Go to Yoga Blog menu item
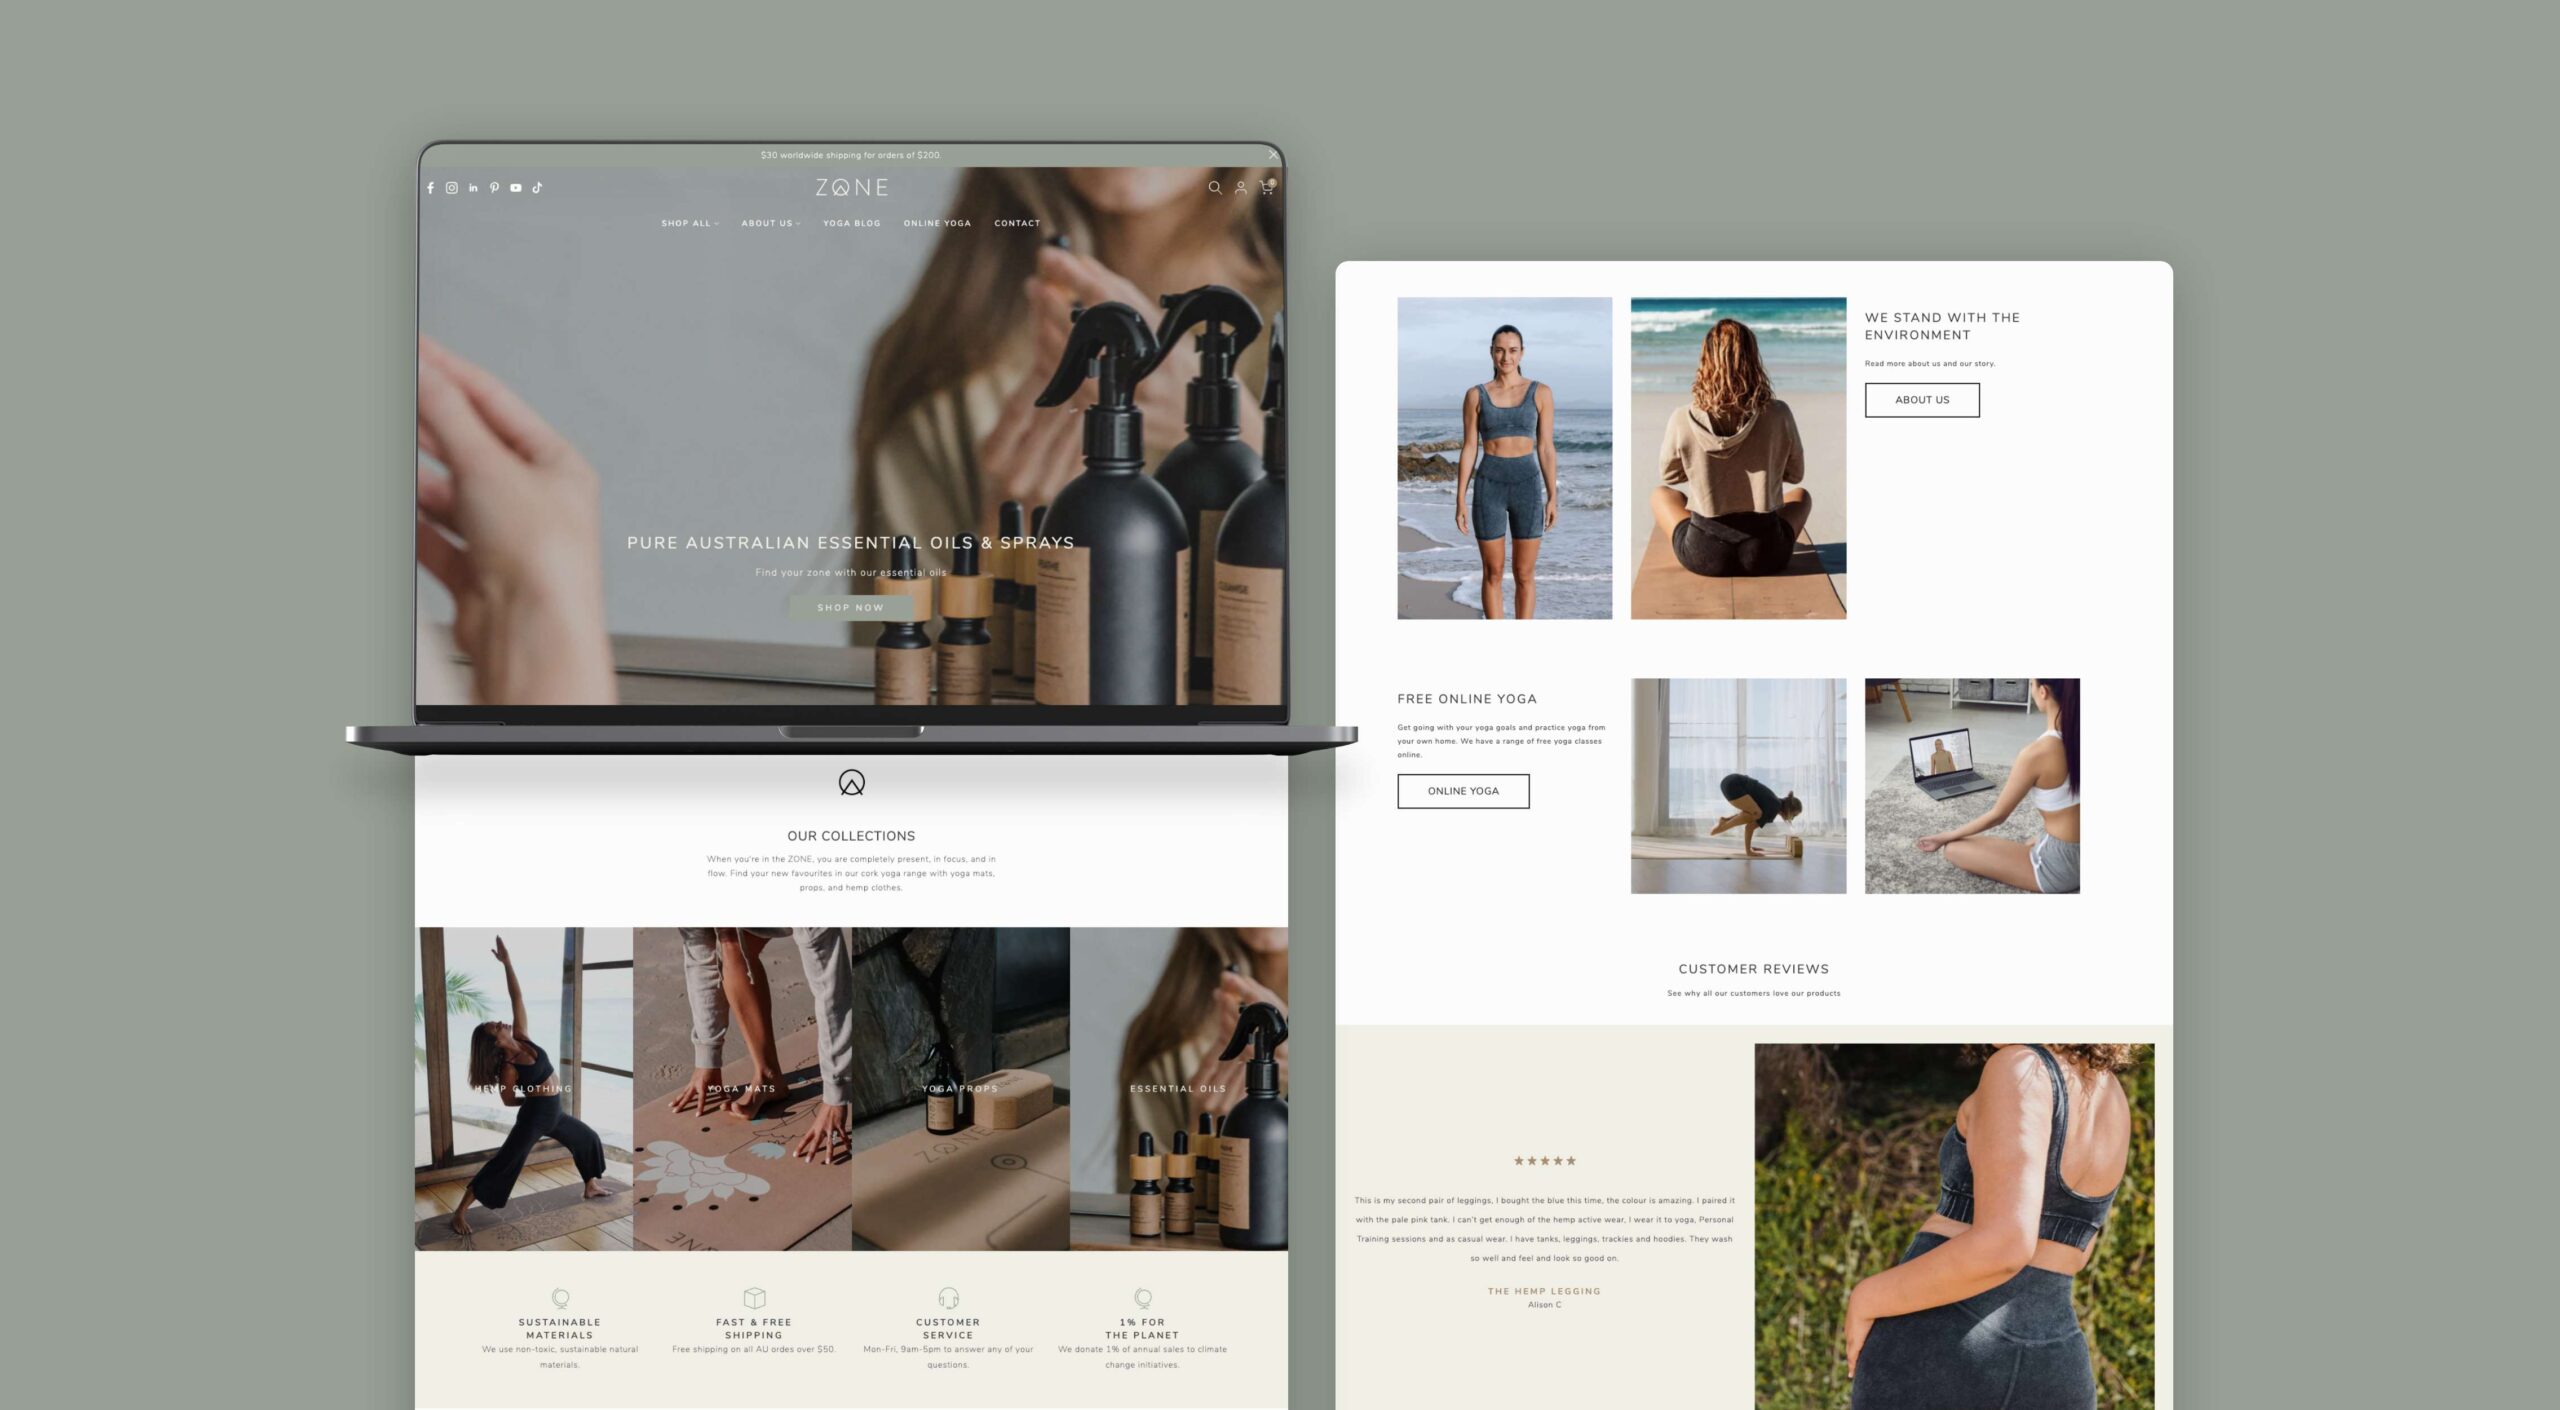The width and height of the screenshot is (2560, 1410). click(851, 223)
